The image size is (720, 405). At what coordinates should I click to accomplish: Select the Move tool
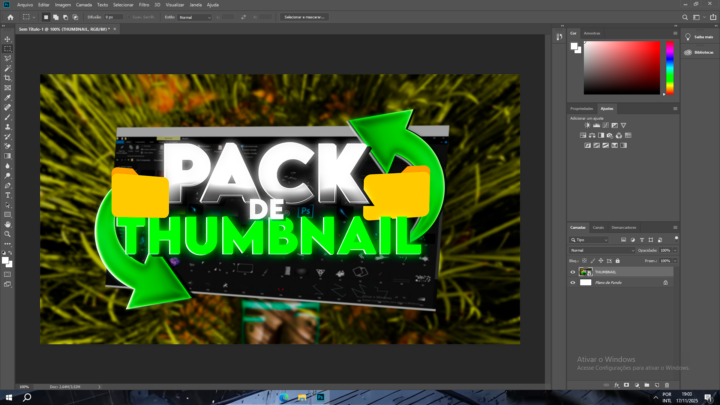pos(8,39)
